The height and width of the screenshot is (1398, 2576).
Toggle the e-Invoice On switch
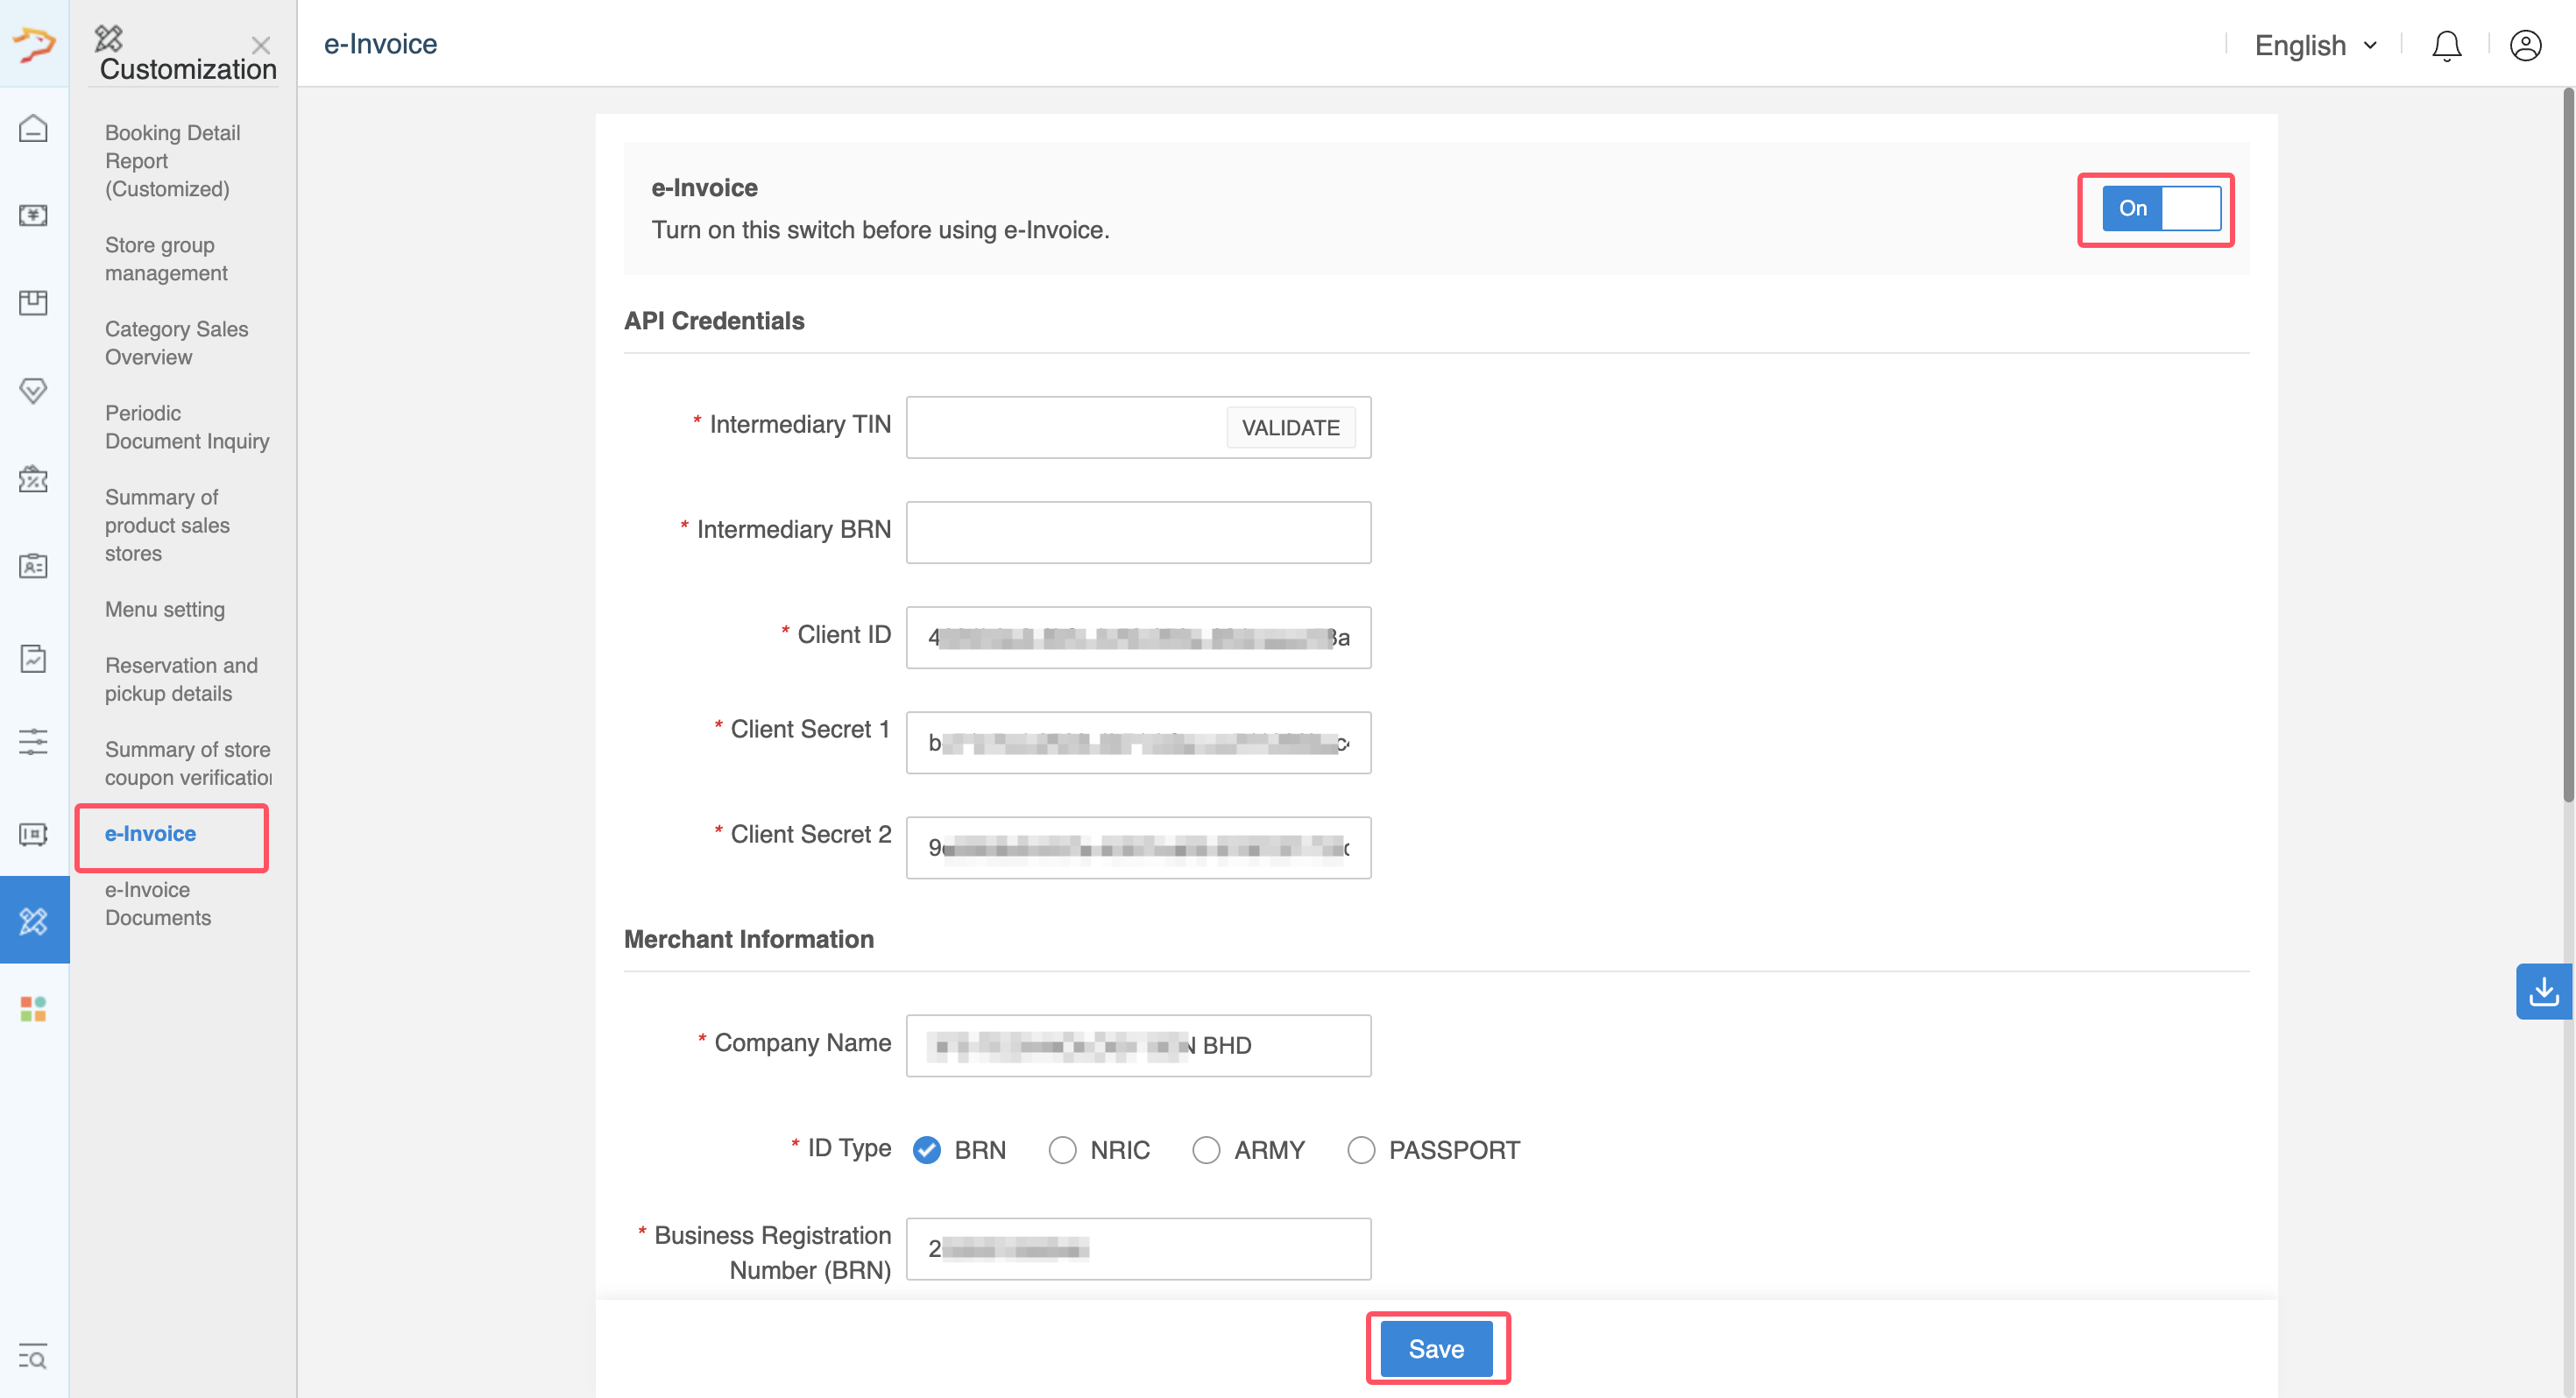pos(2161,208)
